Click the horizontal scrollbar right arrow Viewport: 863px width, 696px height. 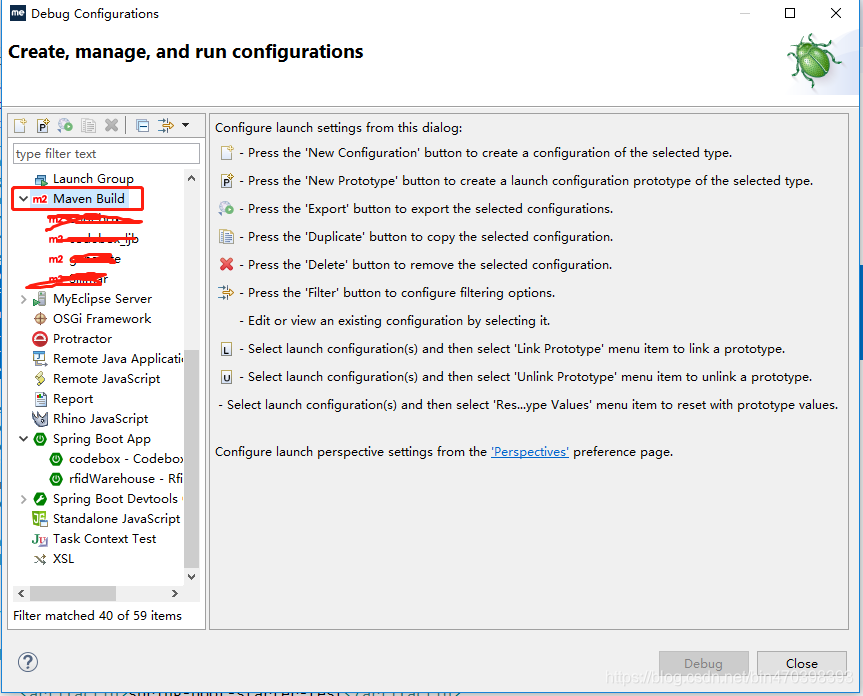pyautogui.click(x=174, y=593)
